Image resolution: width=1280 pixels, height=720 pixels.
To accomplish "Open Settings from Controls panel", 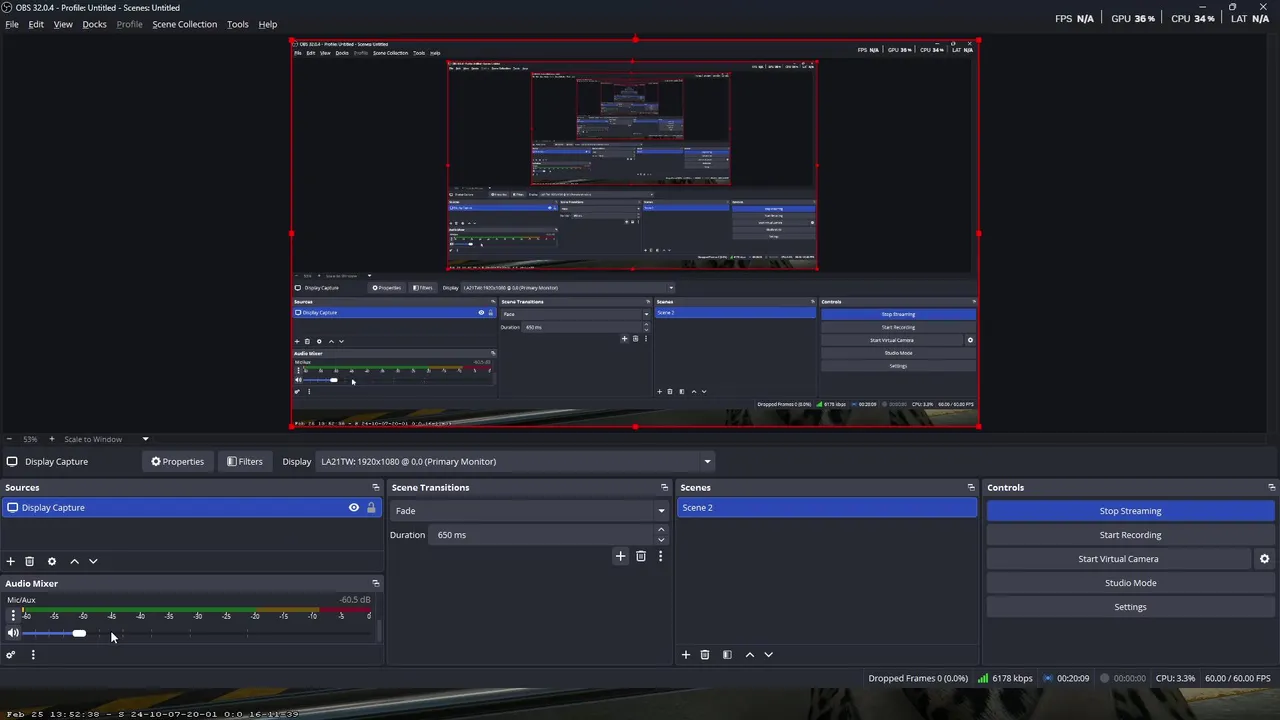I will [x=1130, y=607].
